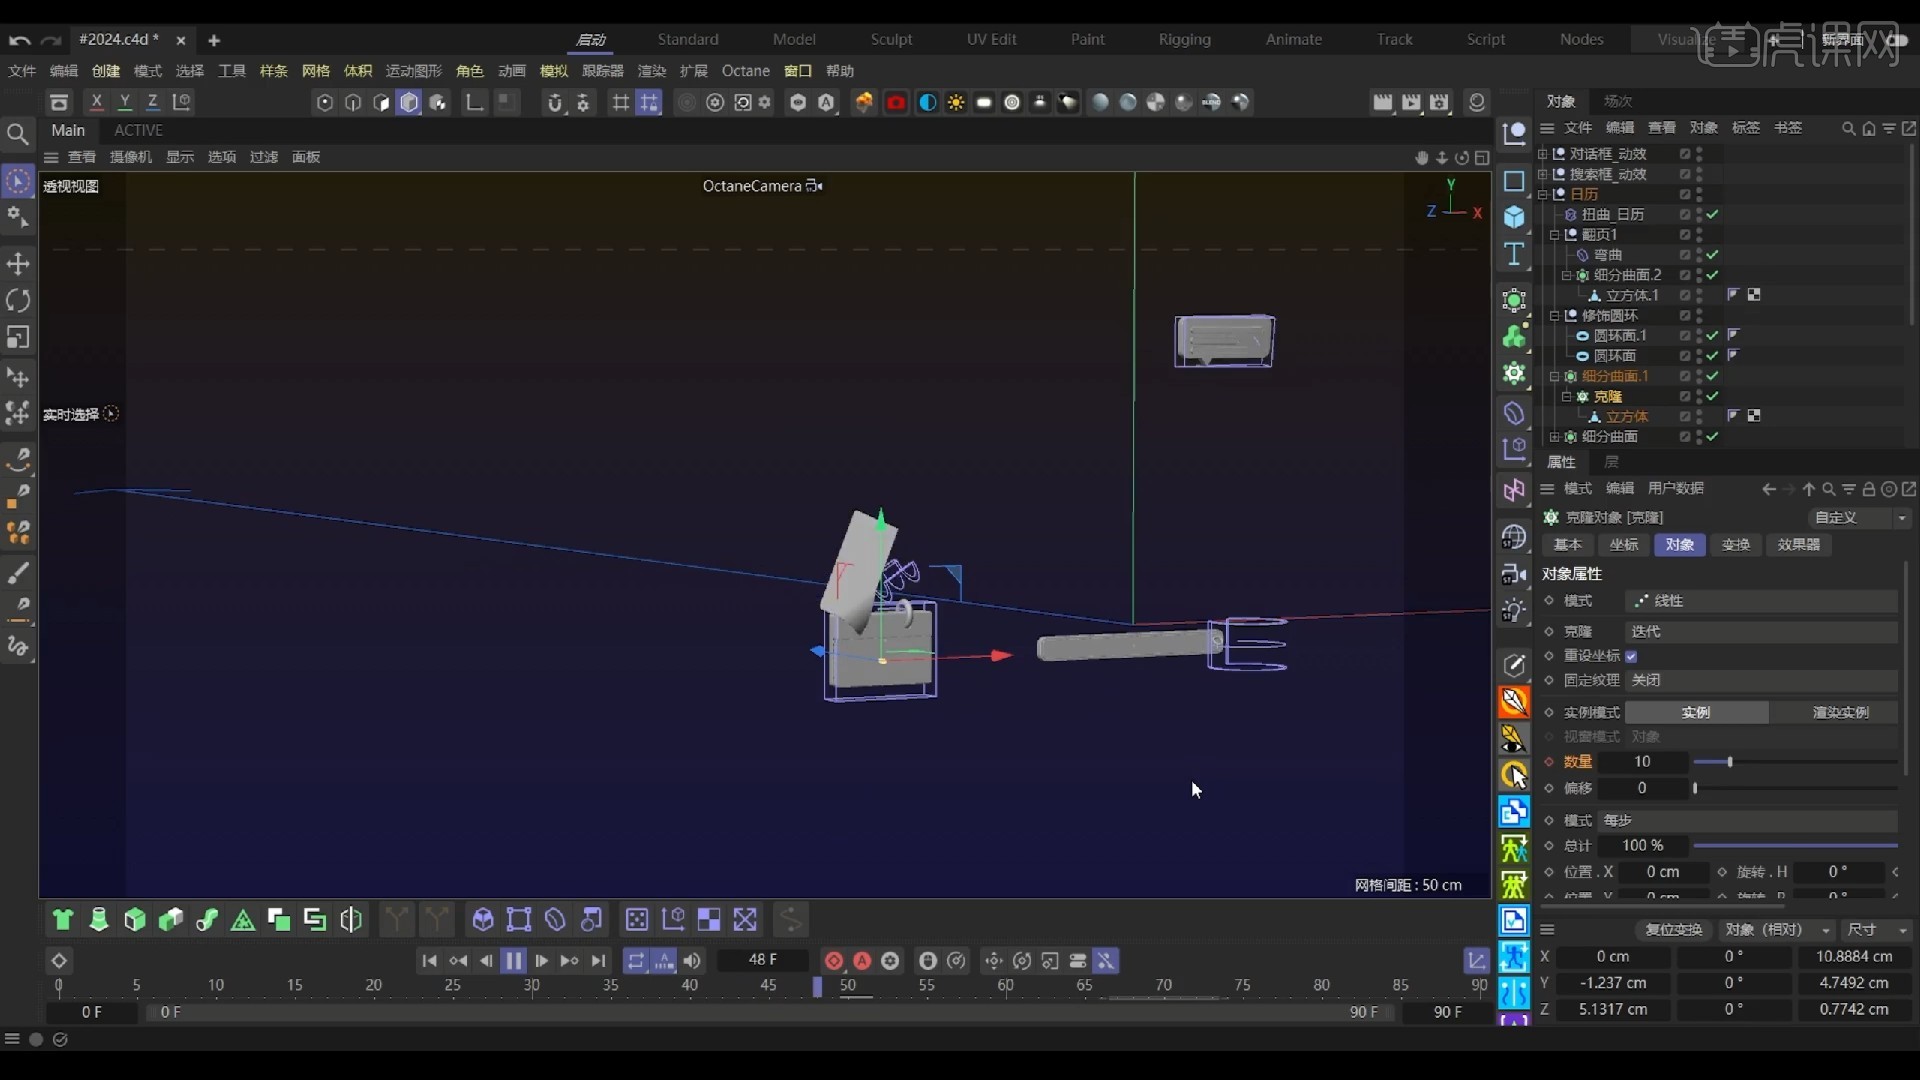Open 模式 线性 dropdown
The image size is (1920, 1080).
pos(1761,601)
